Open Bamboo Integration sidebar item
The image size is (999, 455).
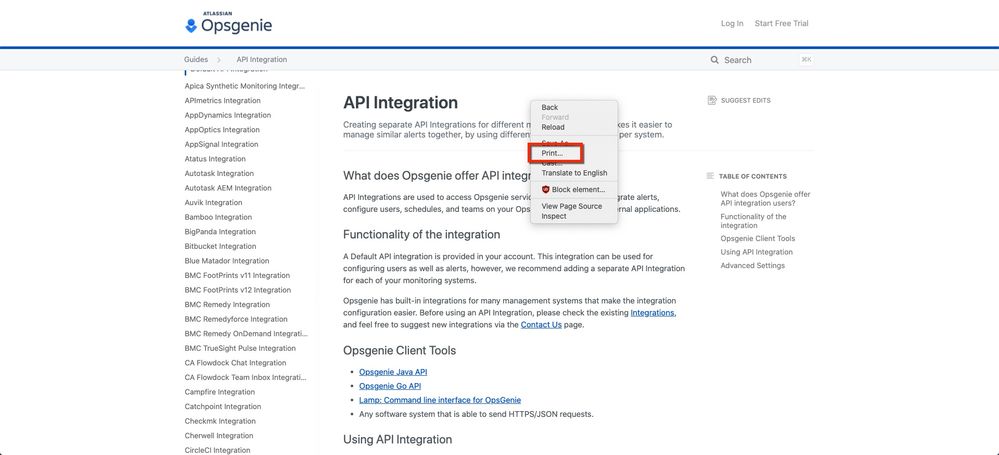pyautogui.click(x=219, y=217)
